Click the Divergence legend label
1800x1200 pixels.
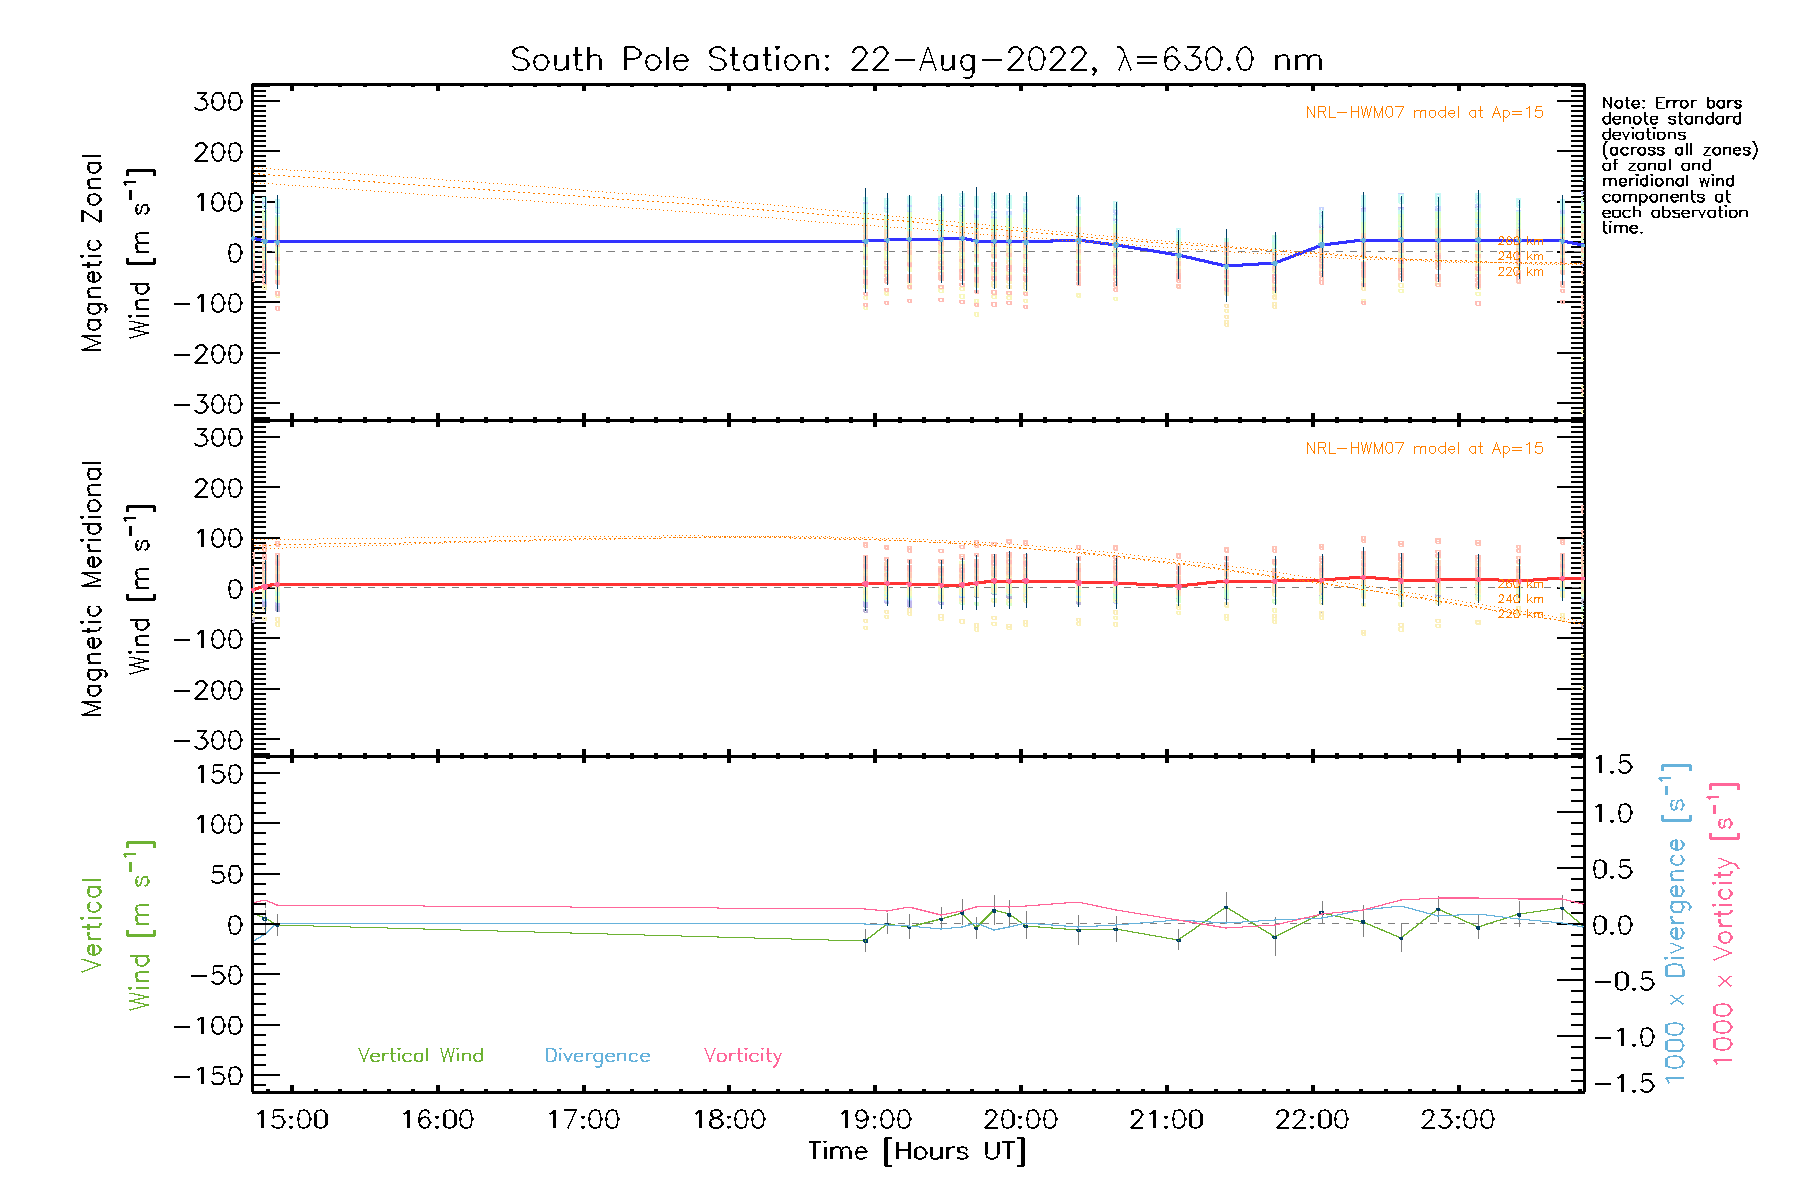click(597, 1055)
